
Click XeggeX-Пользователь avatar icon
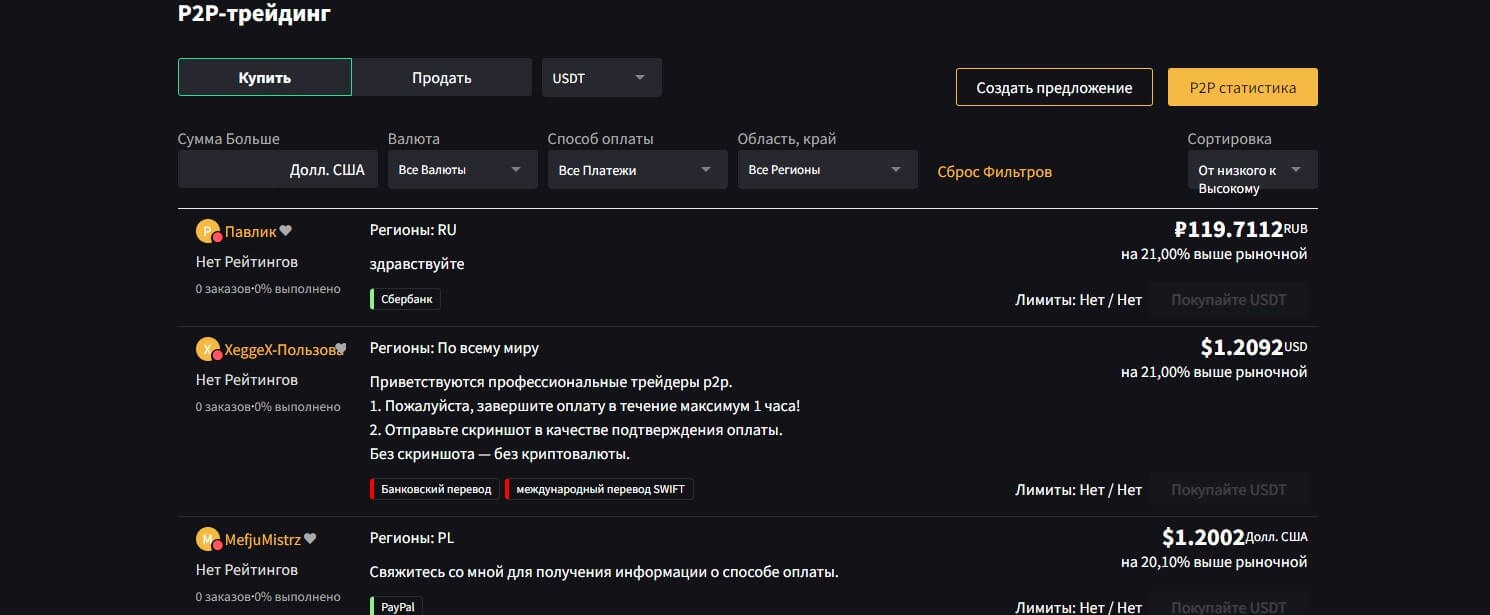click(208, 349)
